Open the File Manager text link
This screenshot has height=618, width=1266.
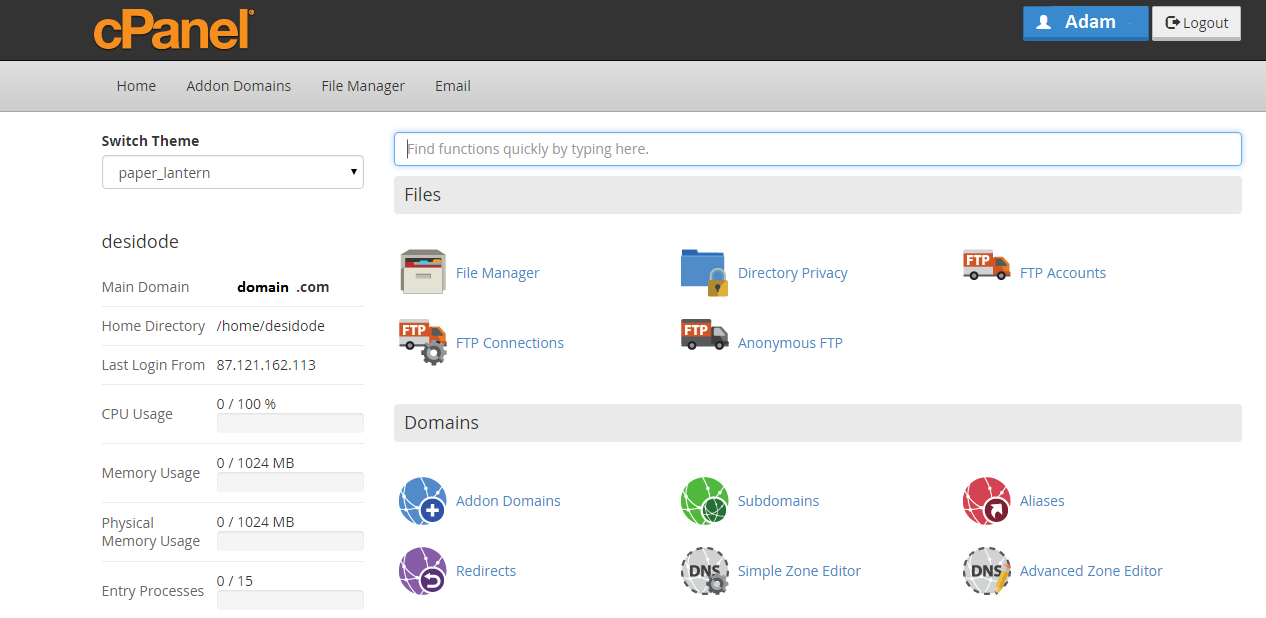tap(498, 273)
